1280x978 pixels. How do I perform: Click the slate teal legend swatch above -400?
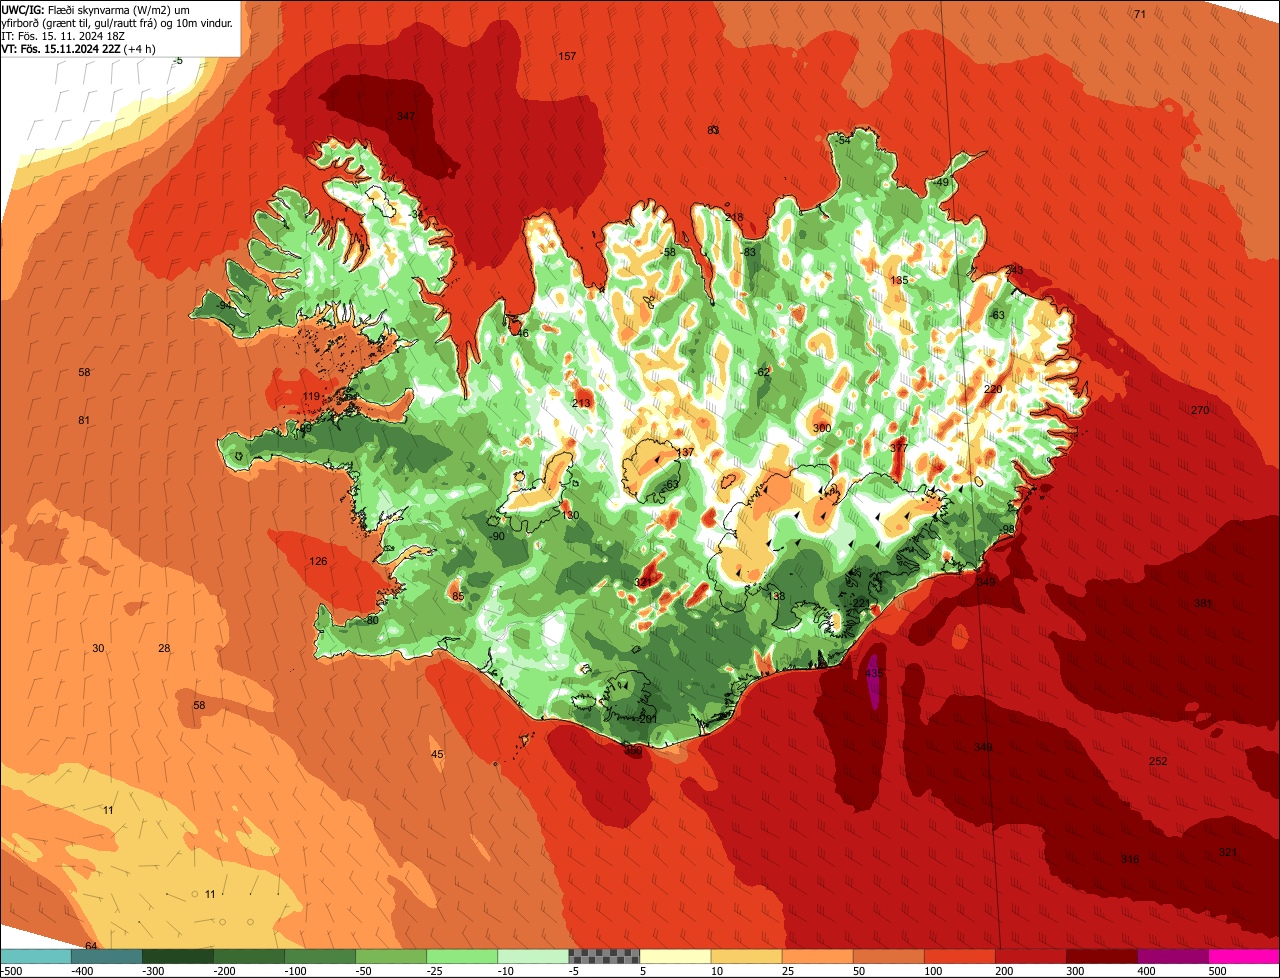tap(108, 956)
